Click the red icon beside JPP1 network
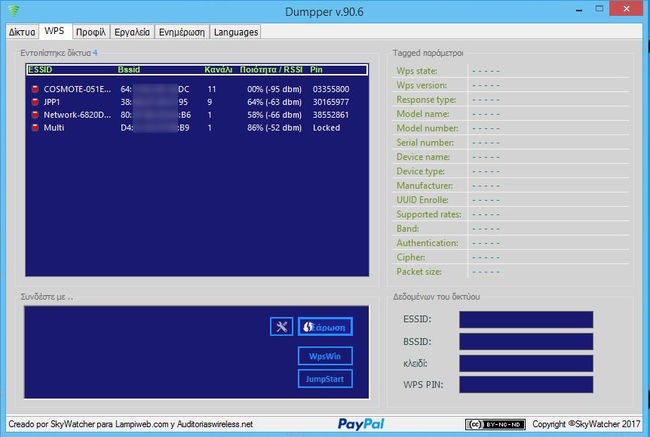 click(x=34, y=102)
